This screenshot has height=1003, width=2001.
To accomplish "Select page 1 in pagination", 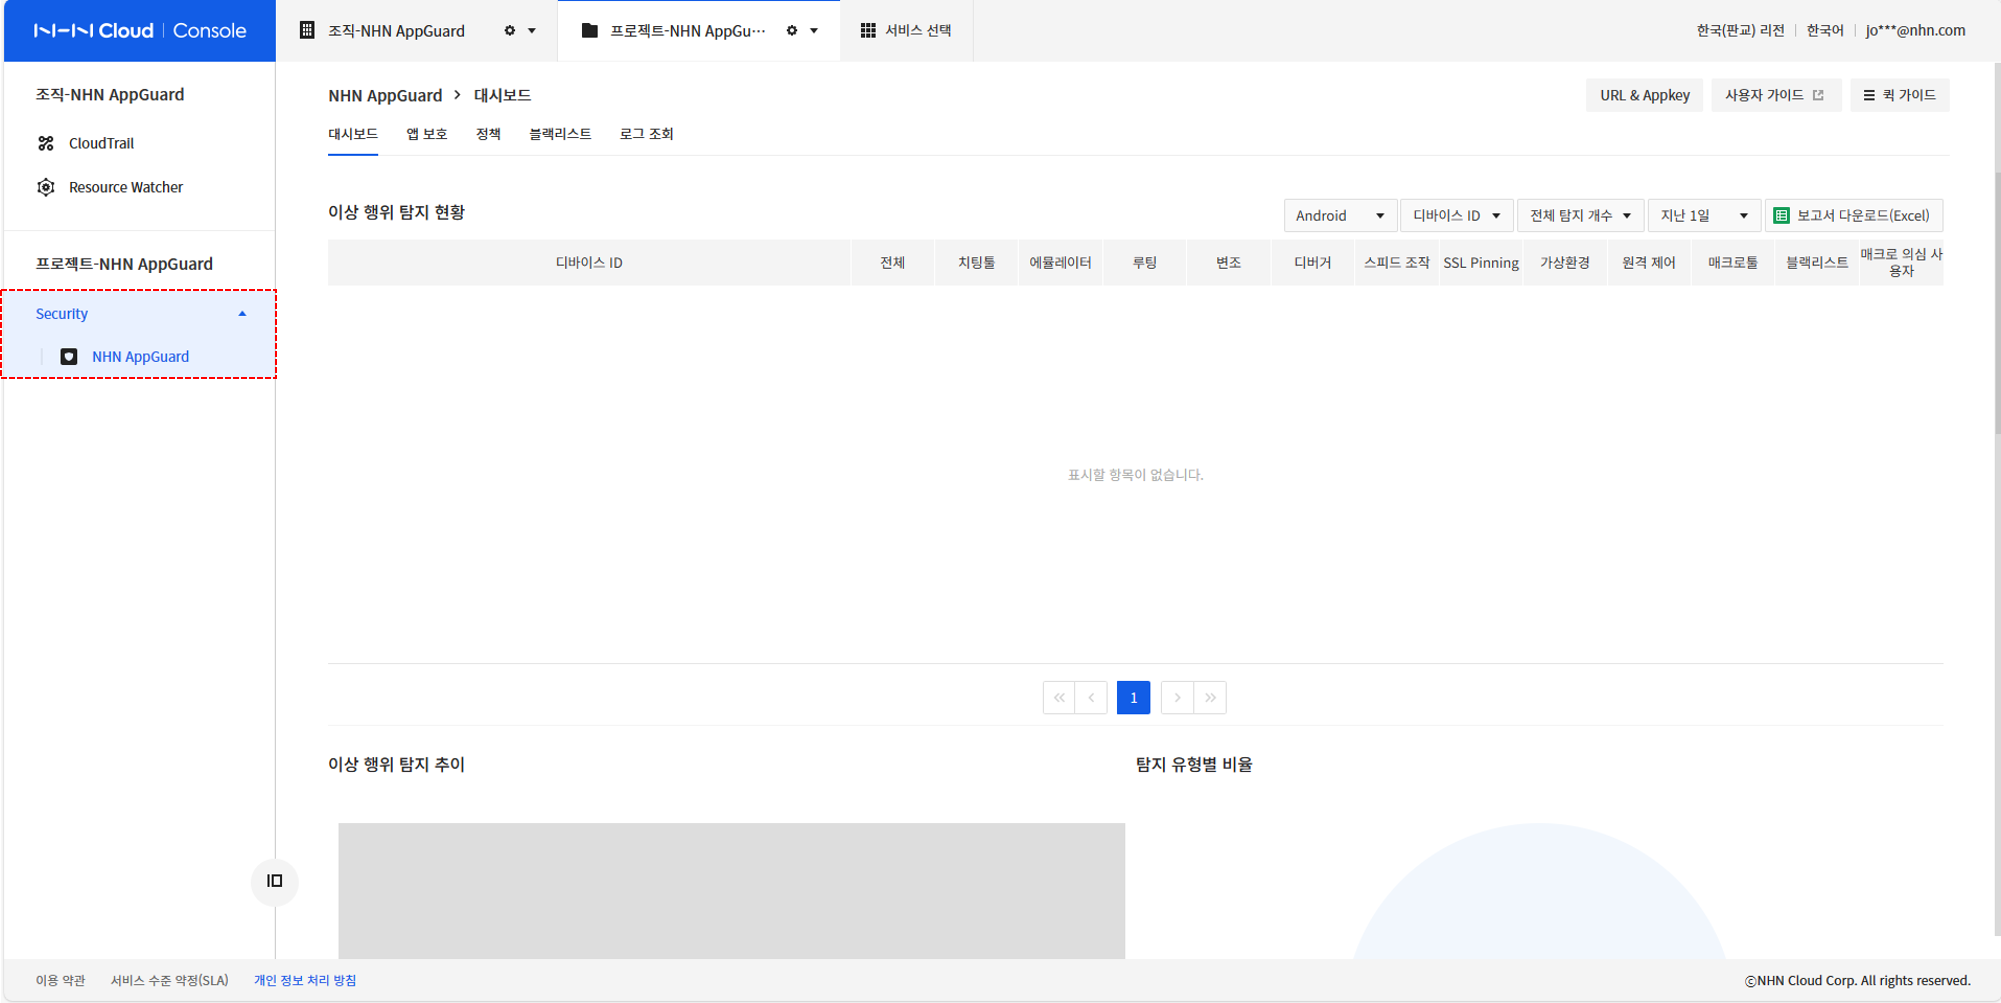I will (x=1134, y=698).
